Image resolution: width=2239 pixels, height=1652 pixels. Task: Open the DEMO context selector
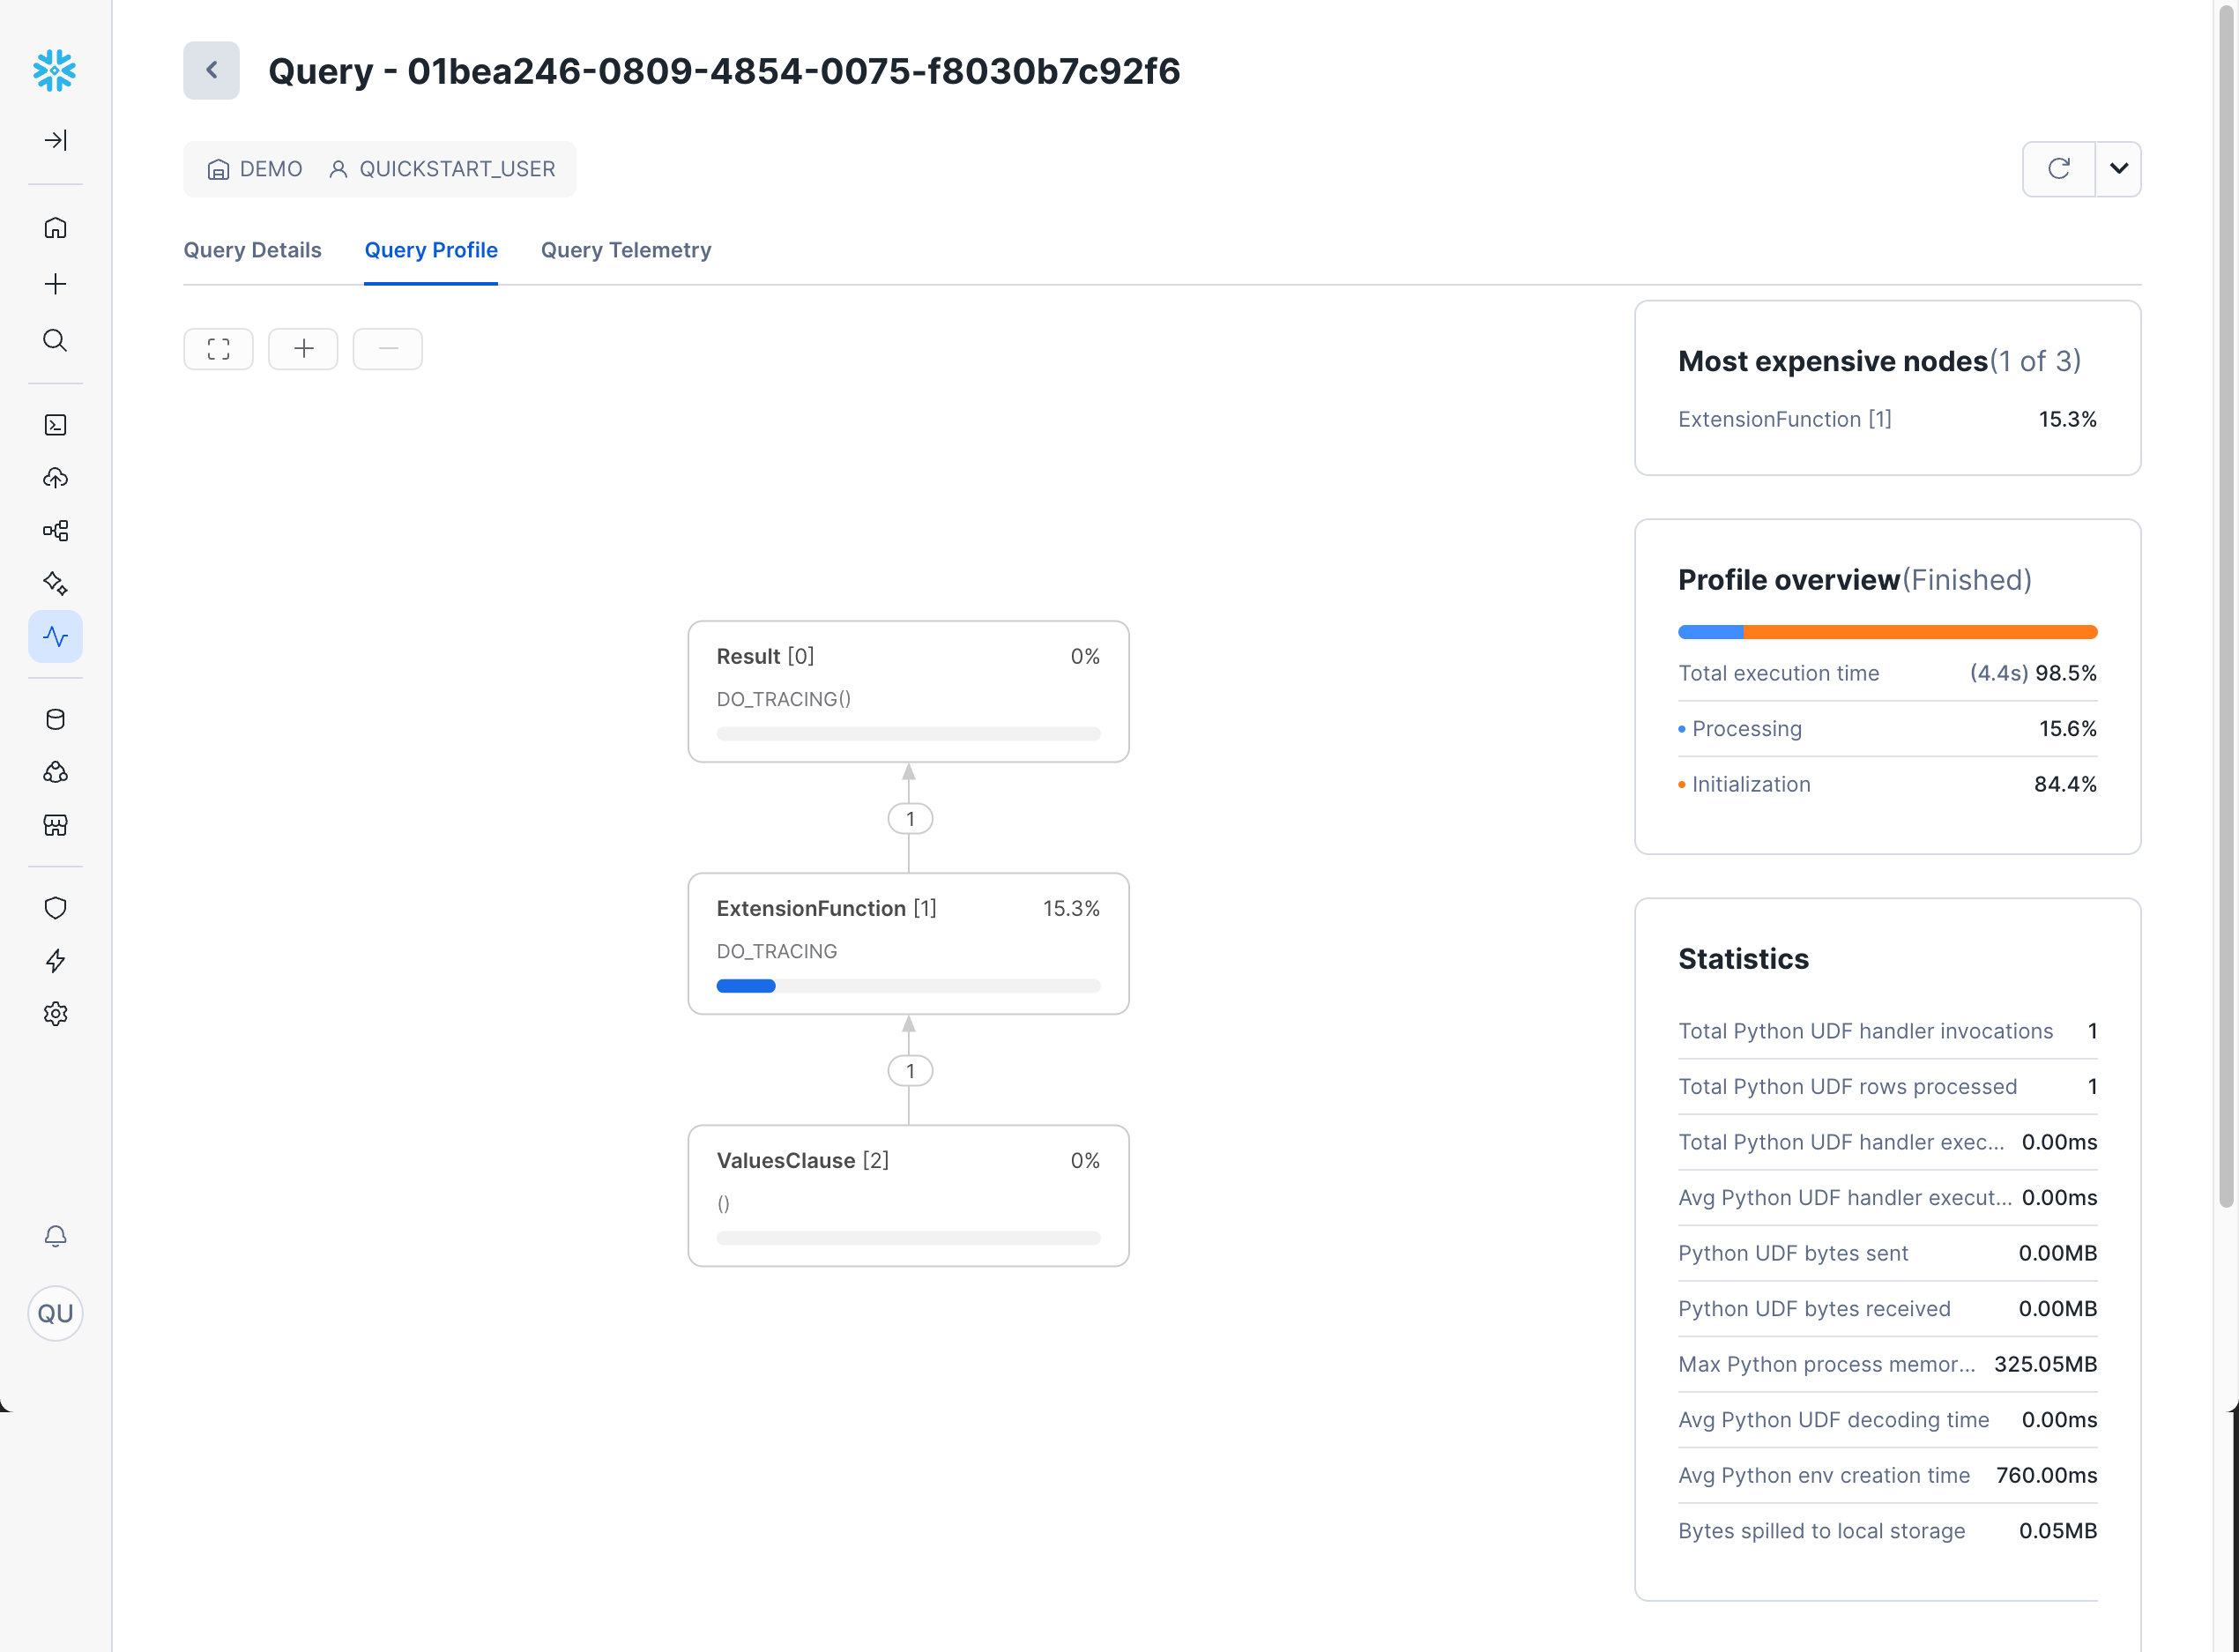click(254, 168)
